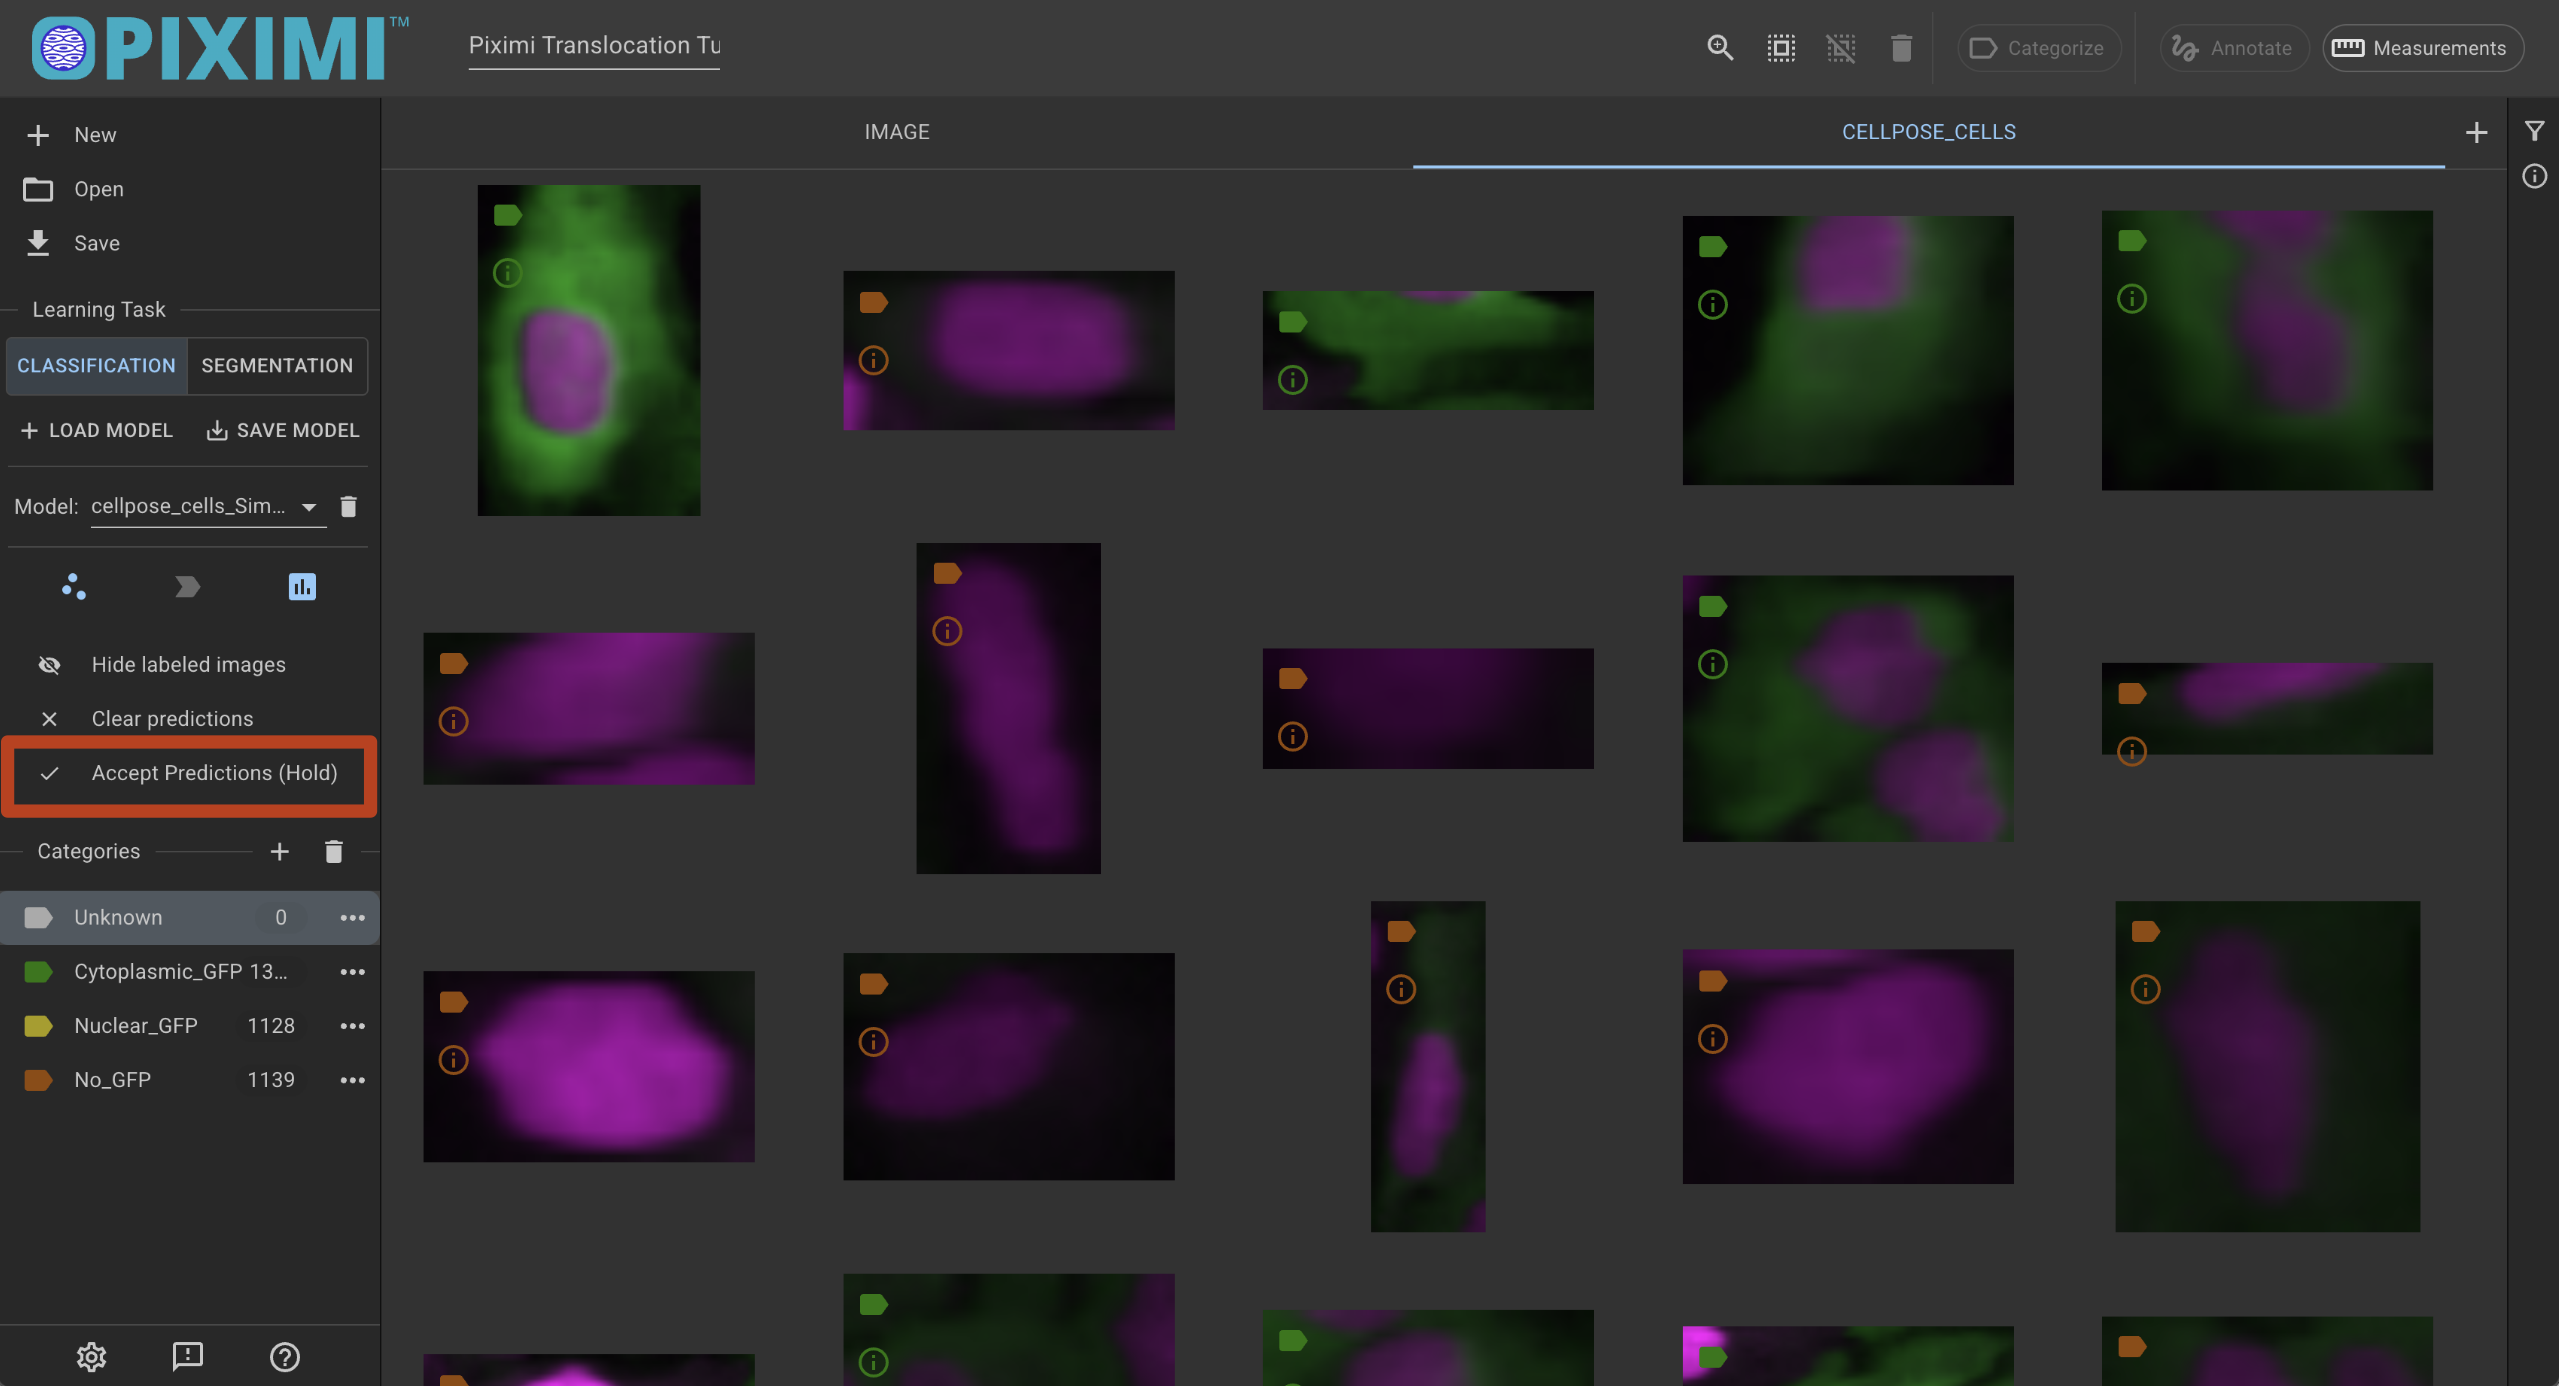
Task: Open options dots for Unknown category
Action: point(352,917)
